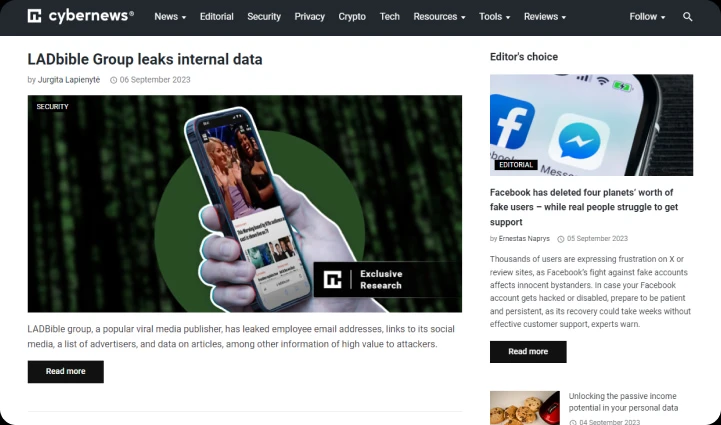Image resolution: width=721 pixels, height=425 pixels.
Task: Click Read more under LADbible article
Action: [x=66, y=372]
